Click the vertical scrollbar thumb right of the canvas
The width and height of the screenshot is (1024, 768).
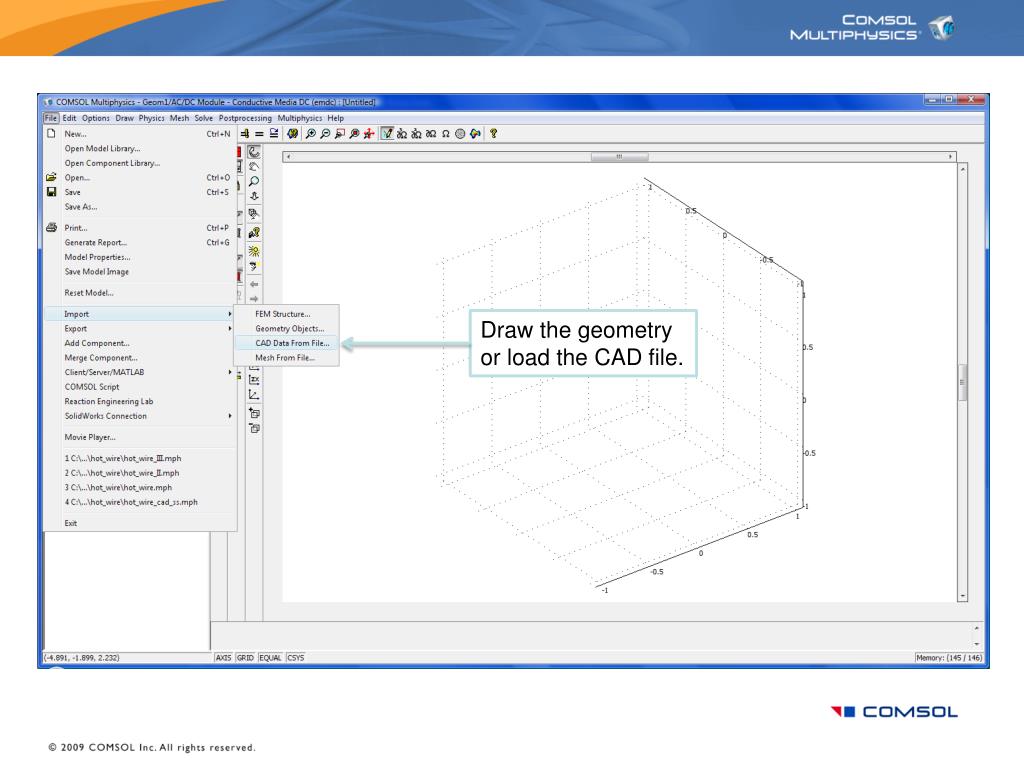(962, 382)
